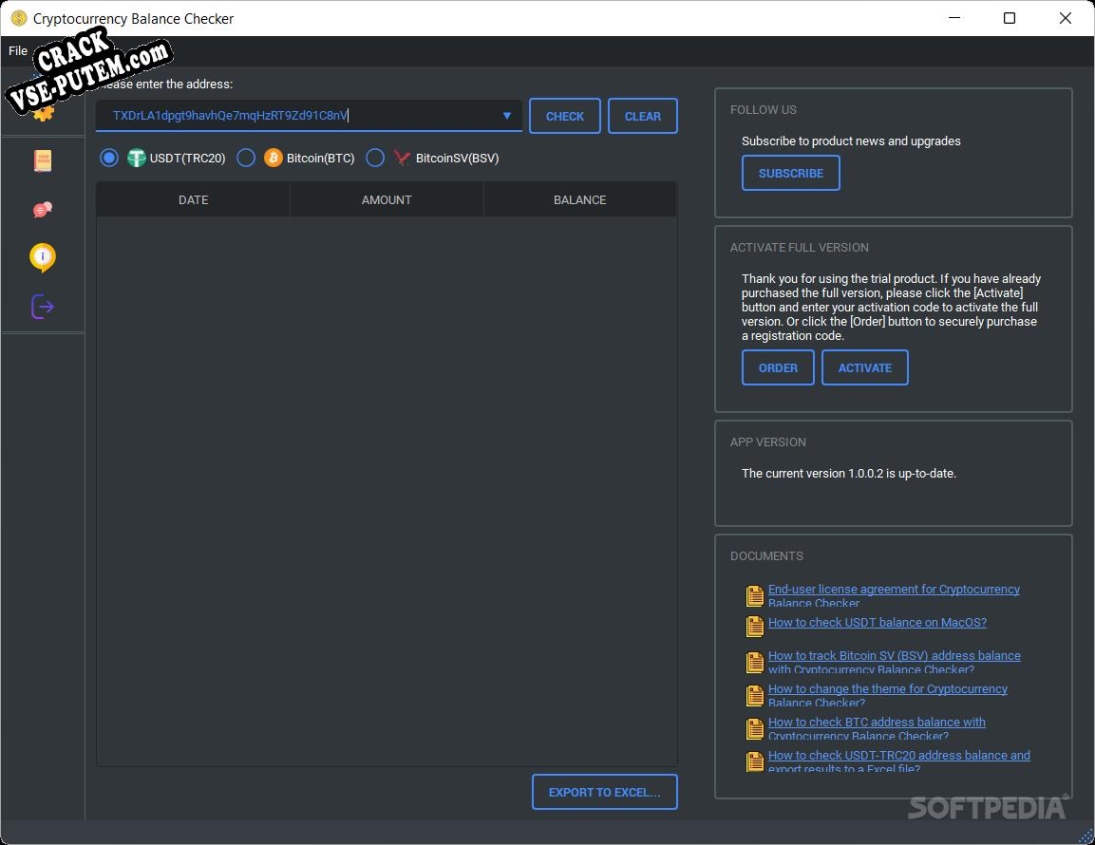Click the version 1.0.0.2 up-to-date text
The image size is (1095, 845).
(x=848, y=473)
